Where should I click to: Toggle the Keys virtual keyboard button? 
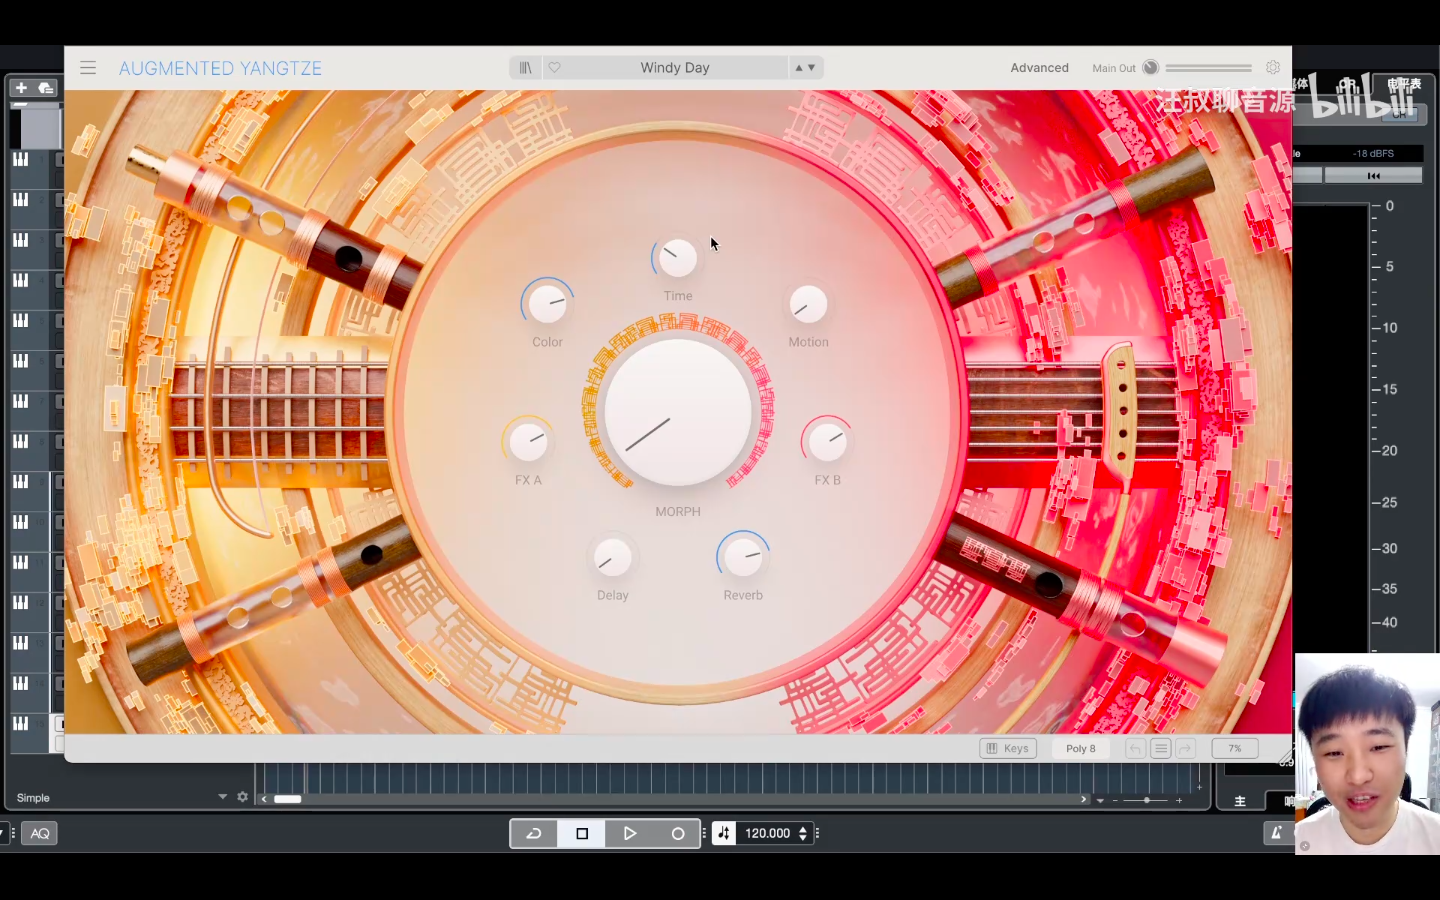pyautogui.click(x=1008, y=748)
